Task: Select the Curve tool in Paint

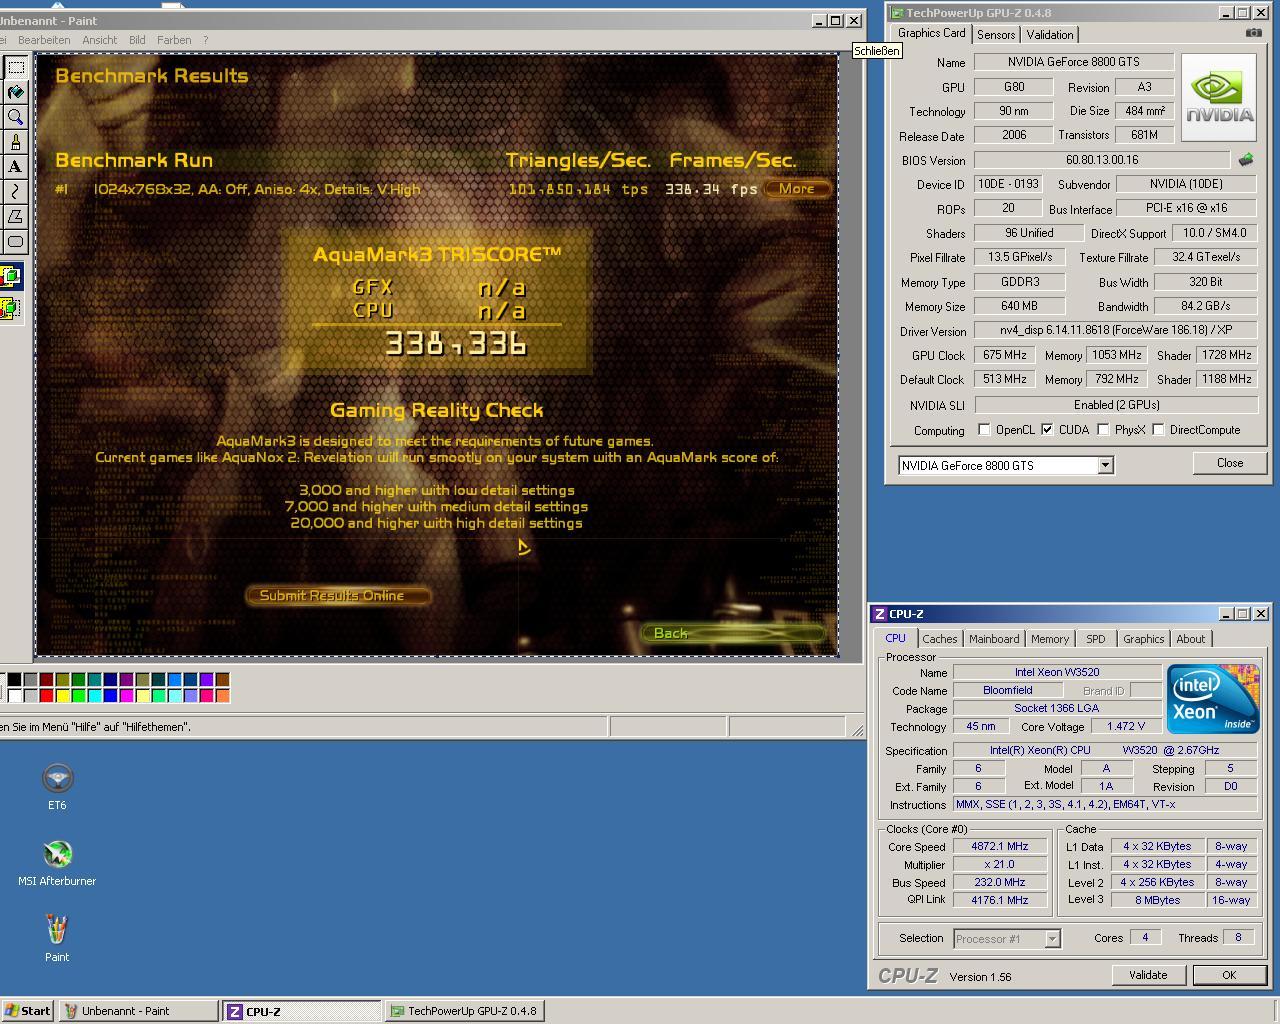Action: tap(15, 191)
